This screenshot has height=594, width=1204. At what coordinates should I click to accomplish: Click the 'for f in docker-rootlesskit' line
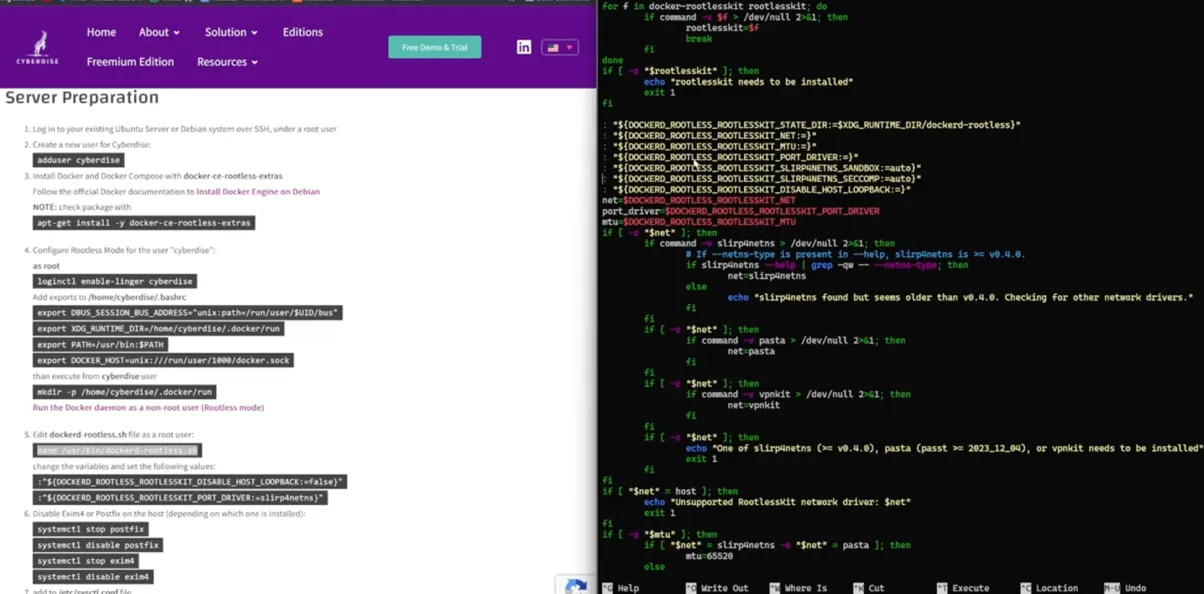[x=714, y=6]
